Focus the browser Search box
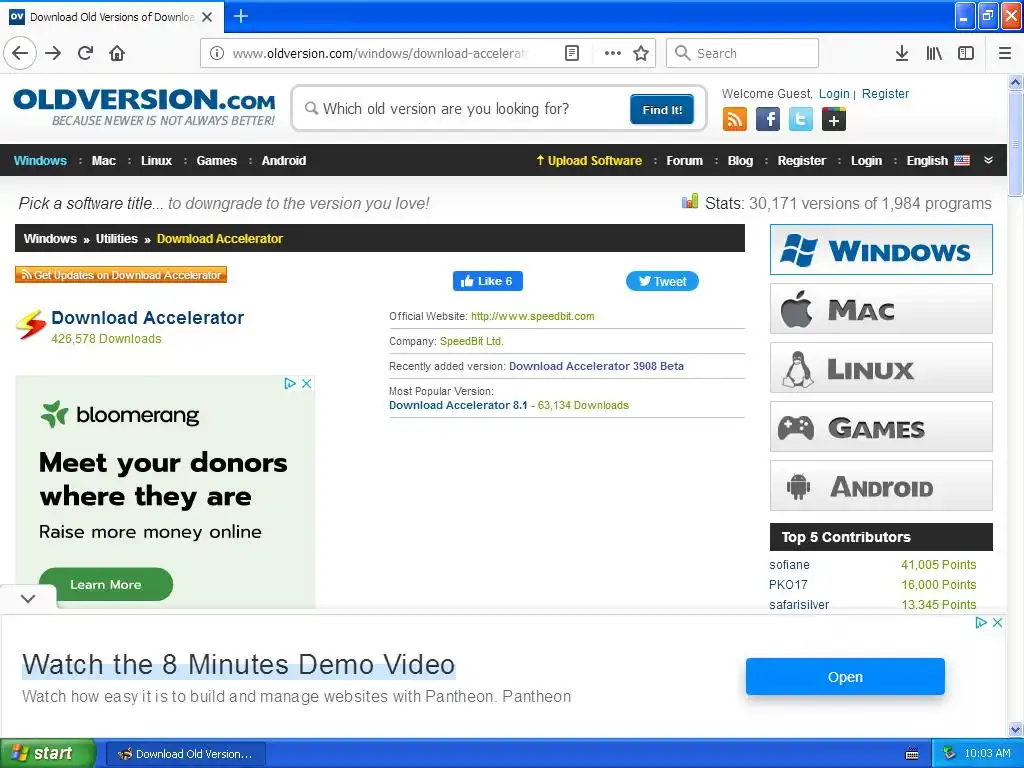Viewport: 1024px width, 768px height. (x=742, y=53)
